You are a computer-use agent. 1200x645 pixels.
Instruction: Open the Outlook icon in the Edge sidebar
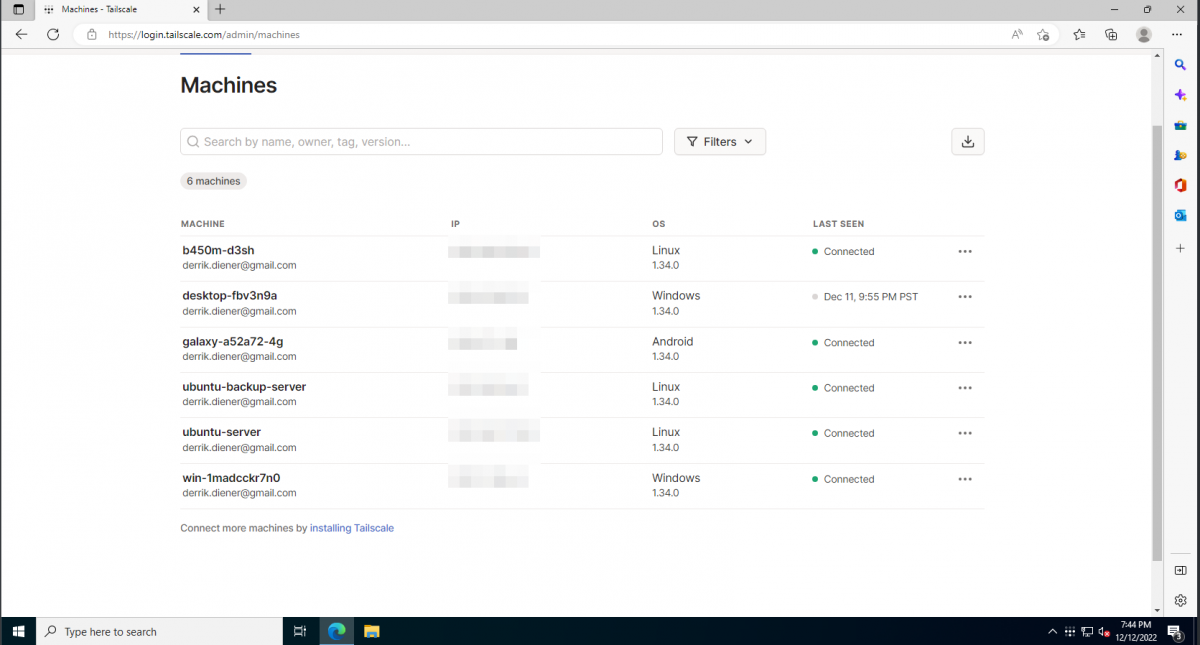[x=1180, y=215]
